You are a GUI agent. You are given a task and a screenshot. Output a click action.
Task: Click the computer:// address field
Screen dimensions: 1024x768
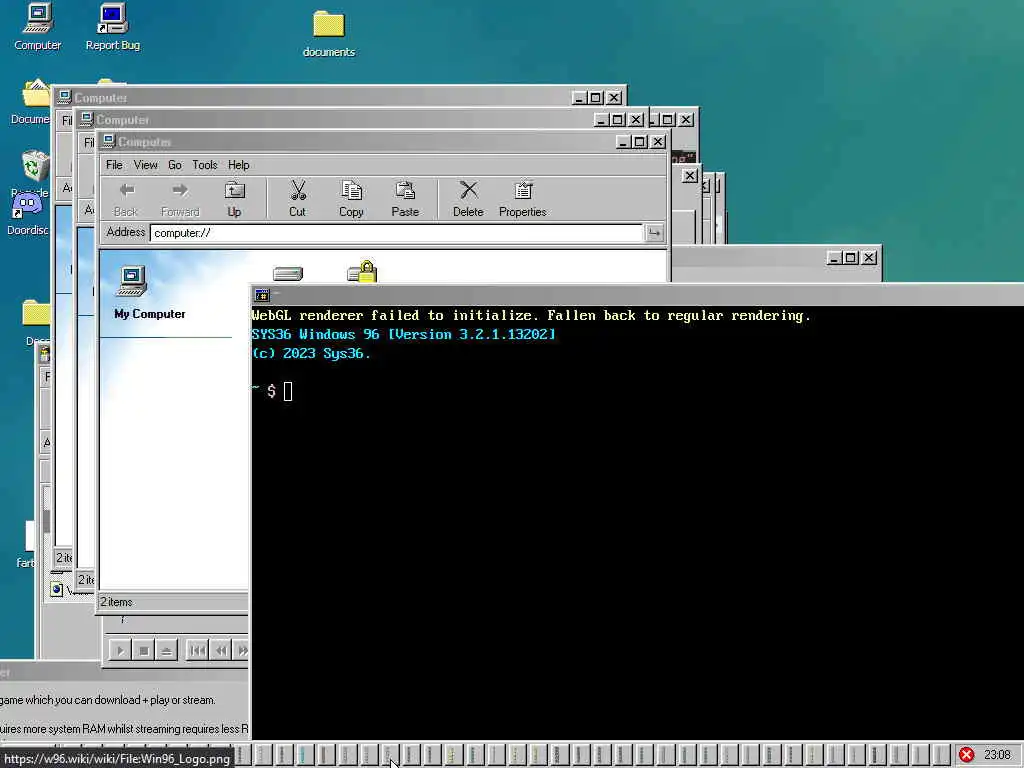click(396, 233)
